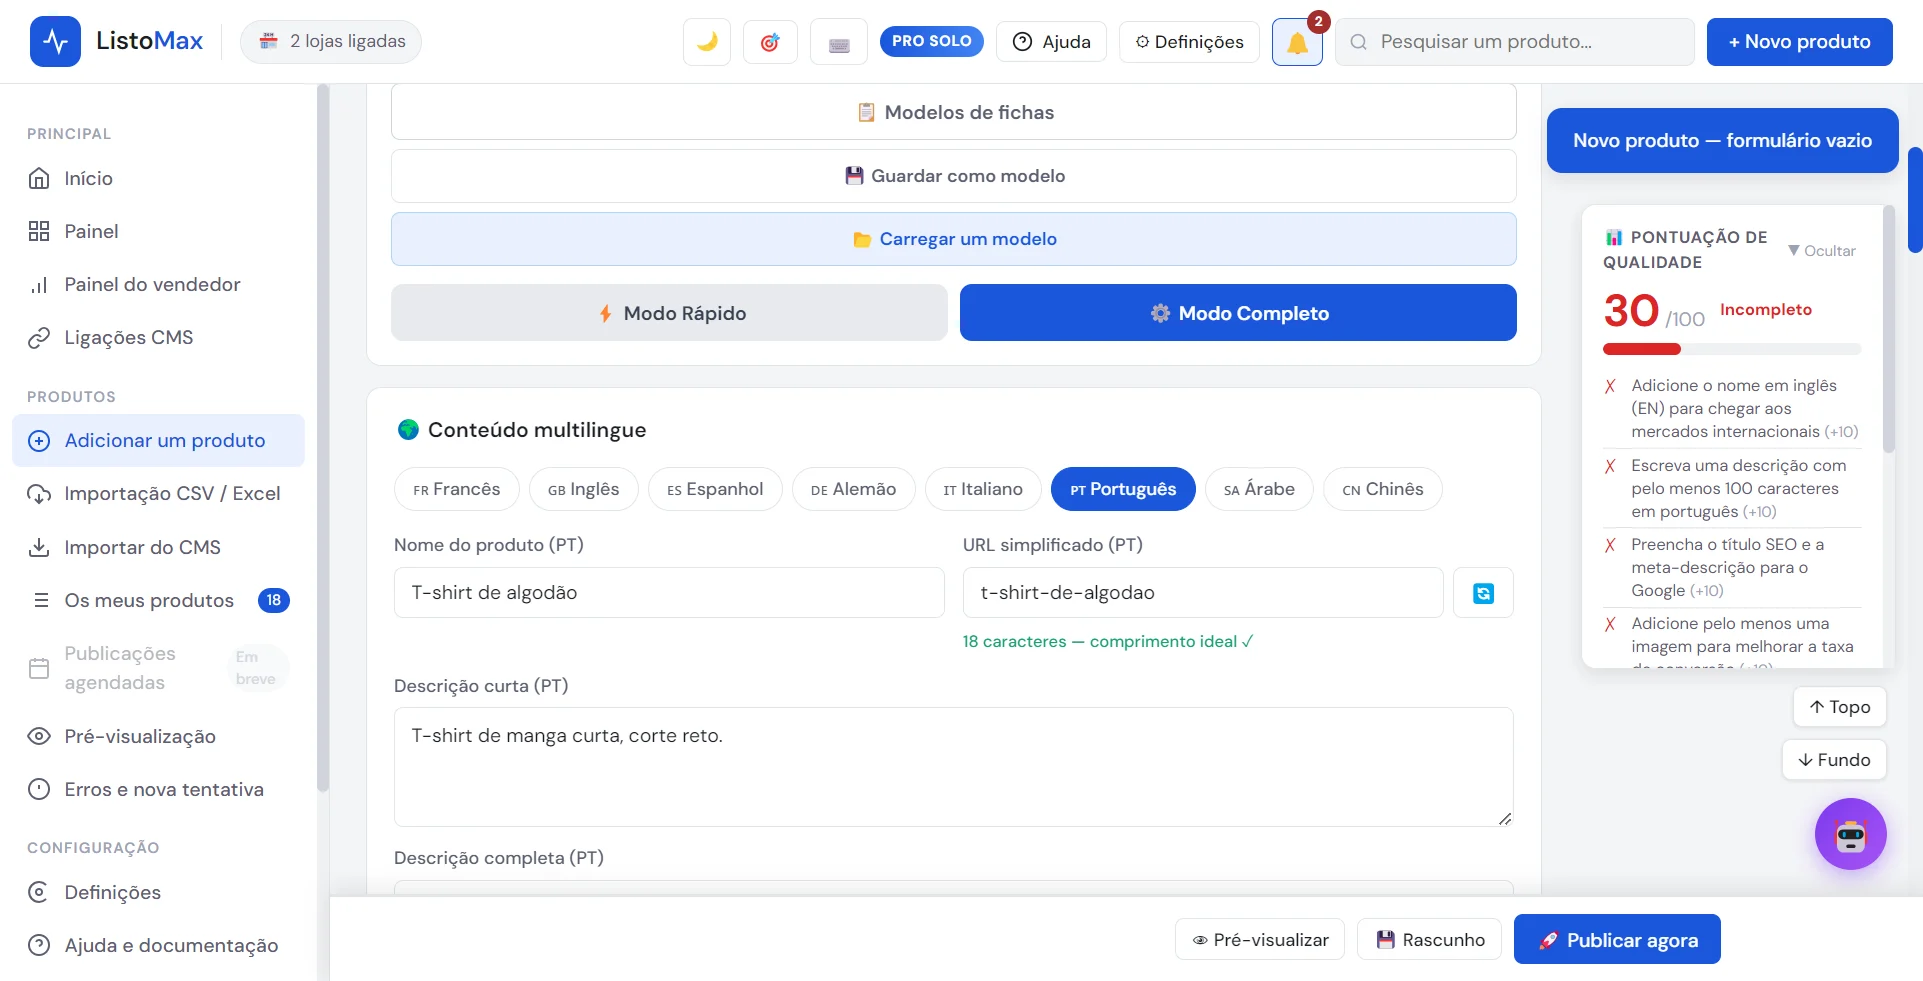The height and width of the screenshot is (981, 1923).
Task: Click Publicar agora button
Action: coord(1617,939)
